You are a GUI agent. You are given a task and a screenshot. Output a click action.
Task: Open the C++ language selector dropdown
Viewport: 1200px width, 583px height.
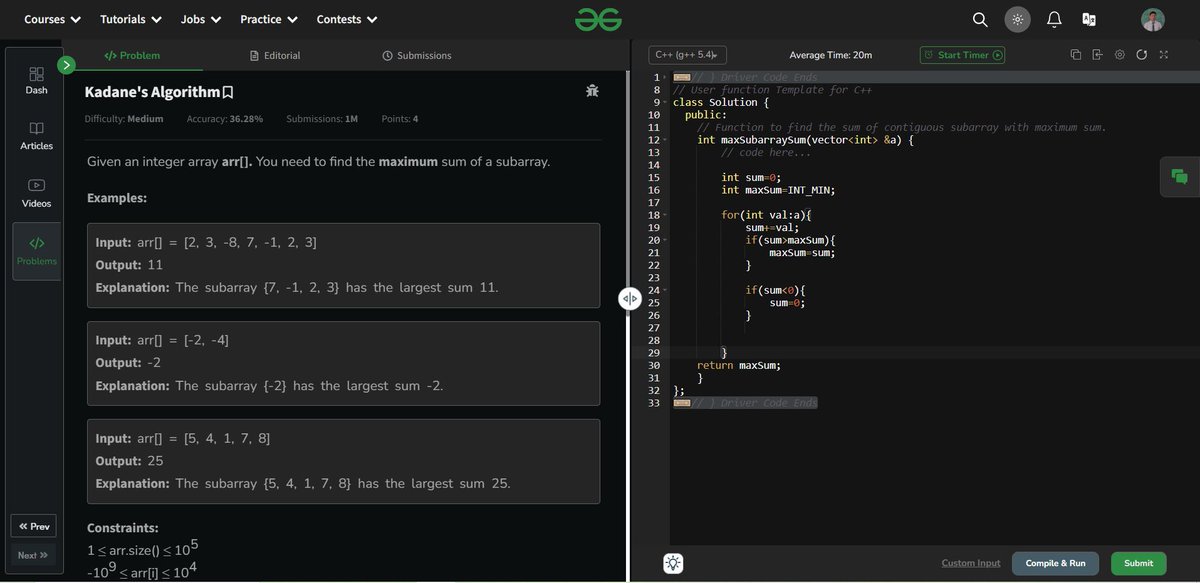688,55
